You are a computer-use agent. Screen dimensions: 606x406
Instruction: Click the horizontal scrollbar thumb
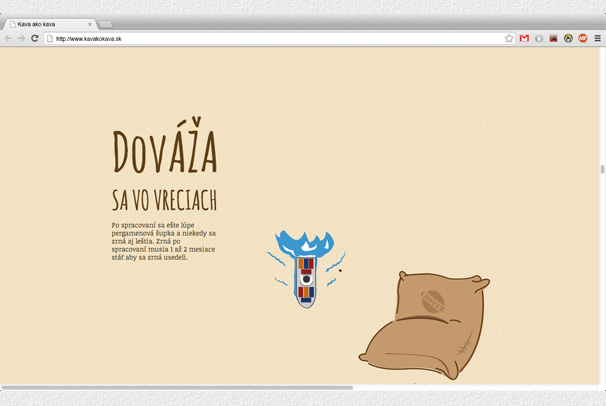tap(177, 387)
